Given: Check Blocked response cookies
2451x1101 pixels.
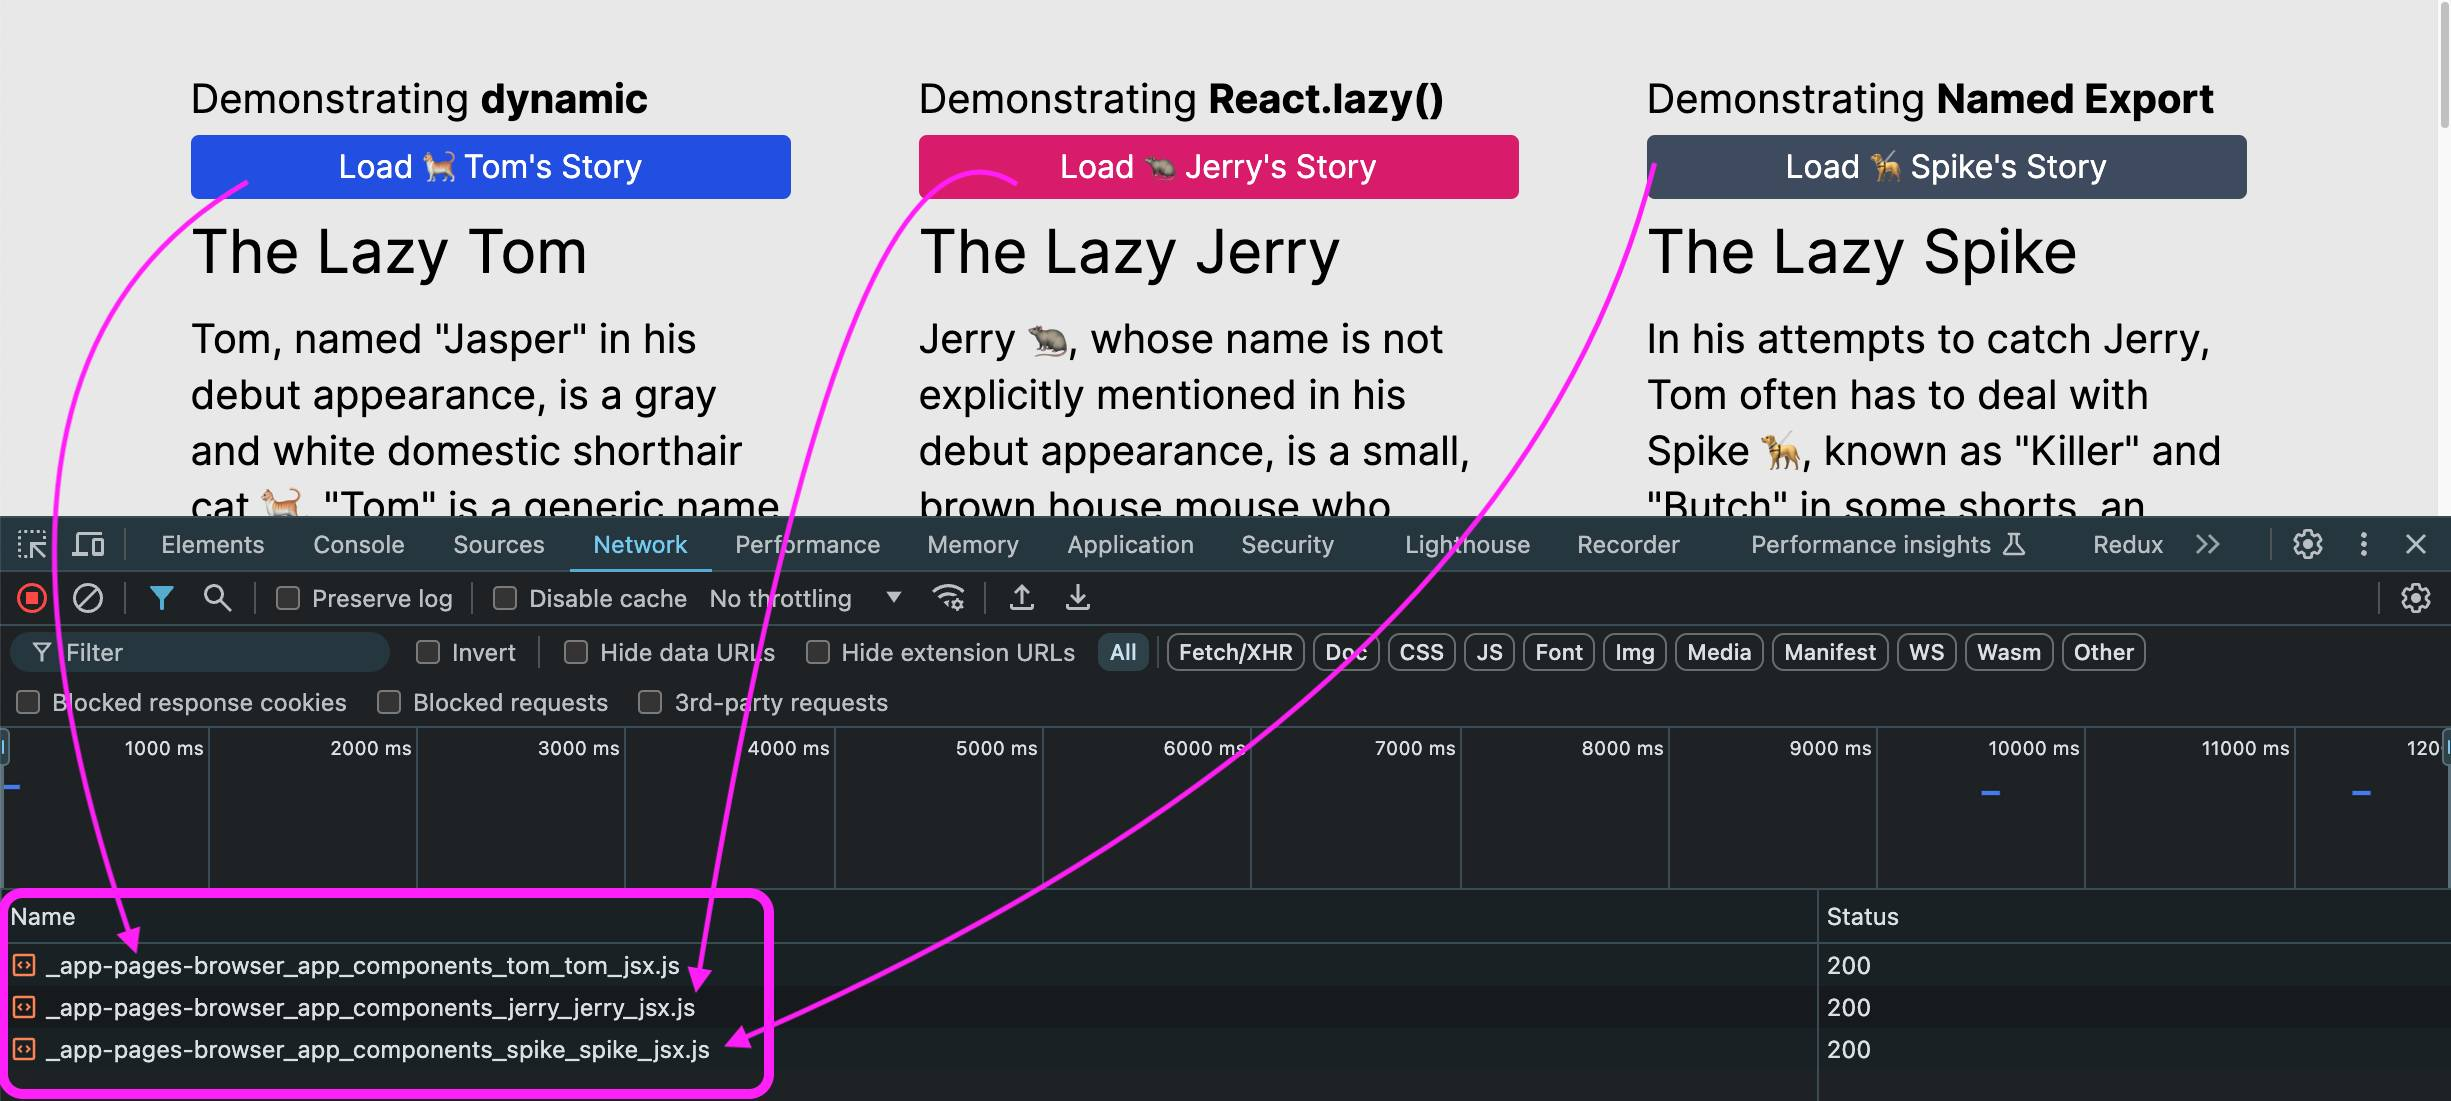Looking at the screenshot, I should pos(28,703).
